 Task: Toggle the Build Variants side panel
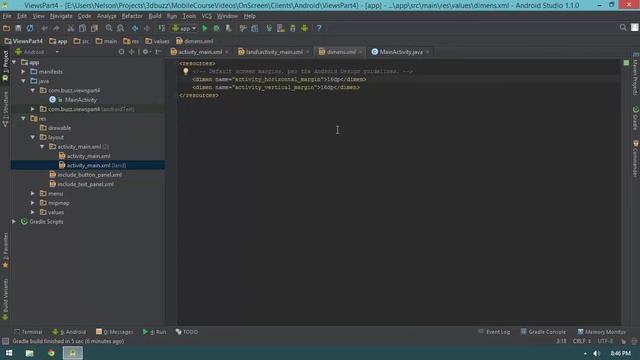(5, 299)
